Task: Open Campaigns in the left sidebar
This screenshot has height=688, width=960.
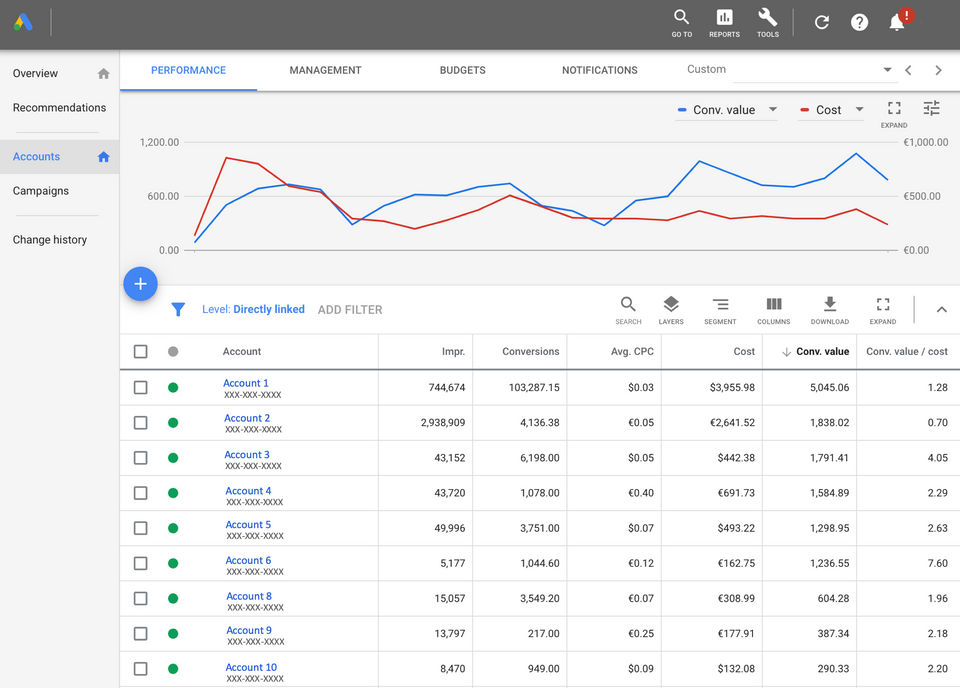Action: tap(41, 191)
